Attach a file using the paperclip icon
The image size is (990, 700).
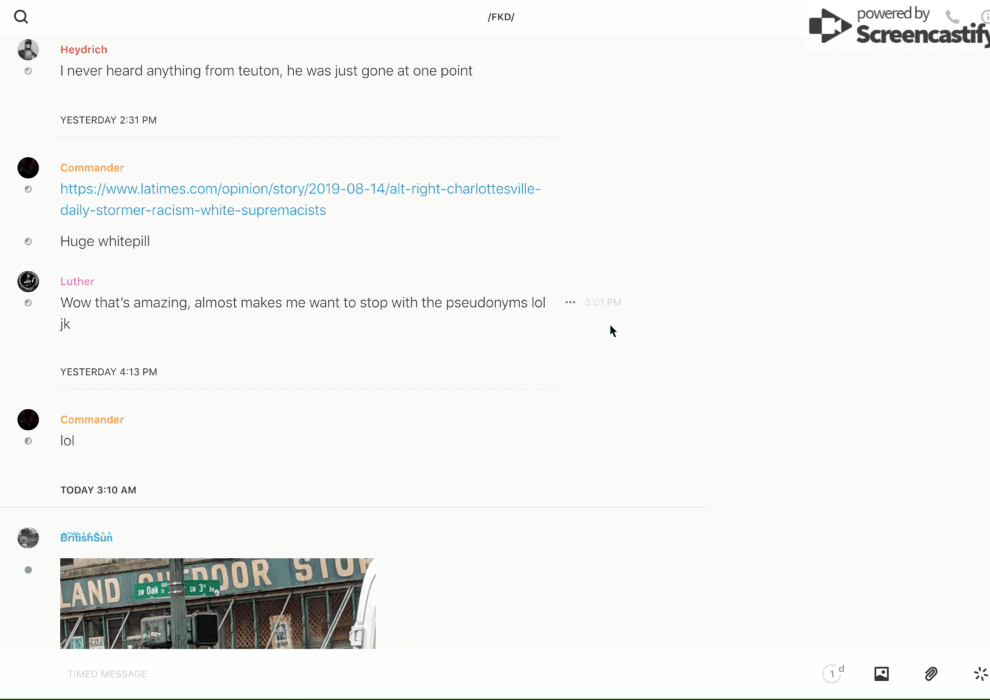click(x=931, y=674)
